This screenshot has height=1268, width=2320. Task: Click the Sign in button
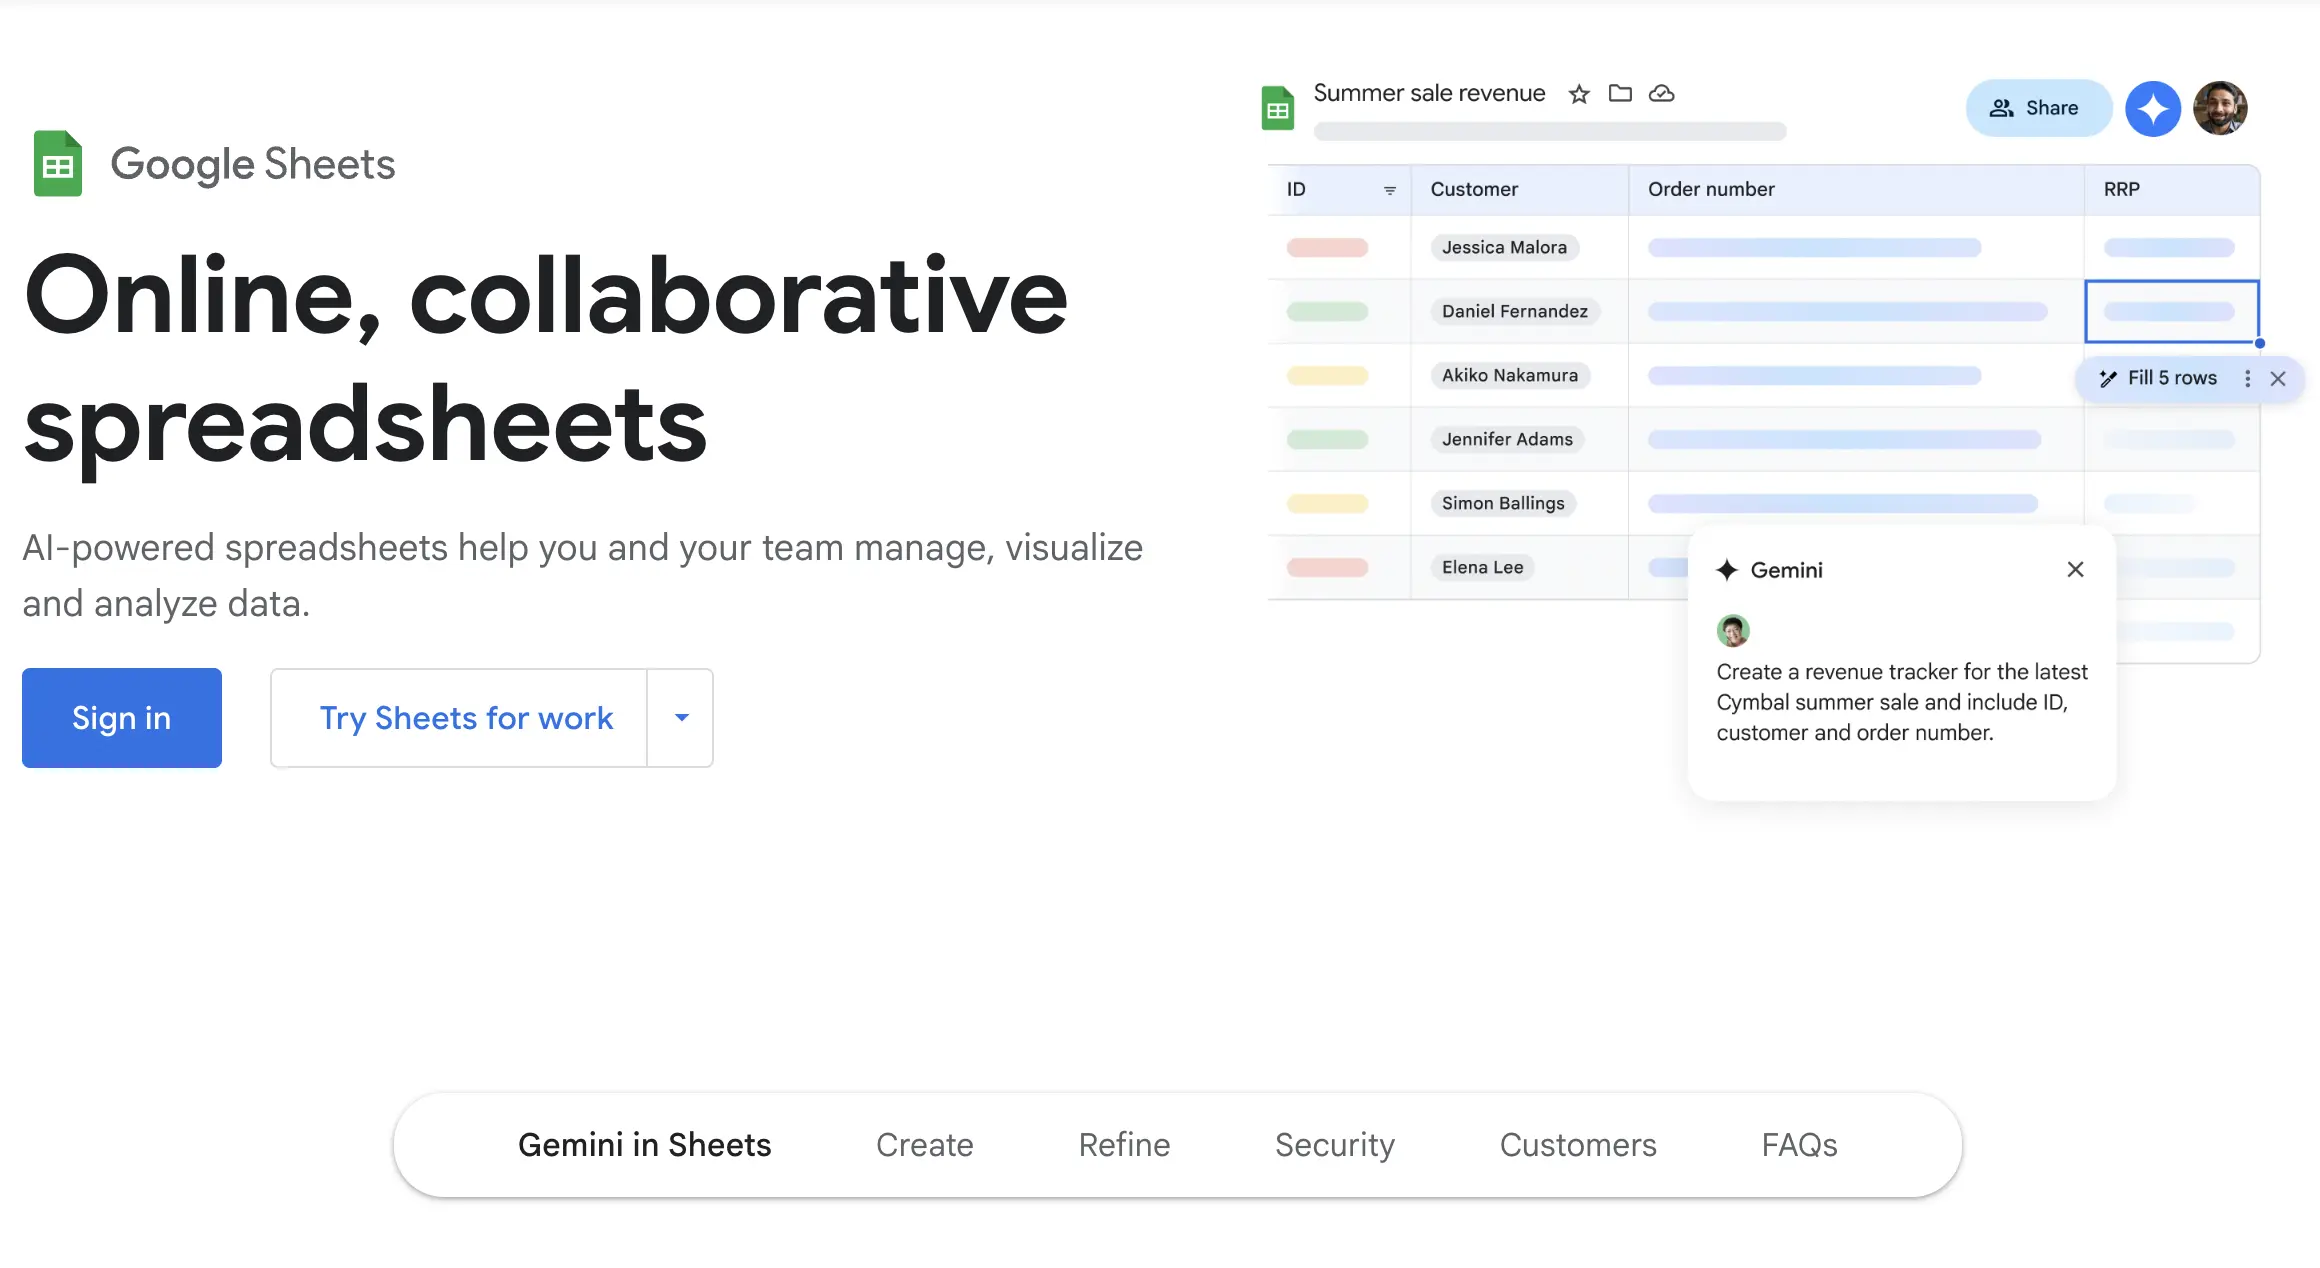click(x=122, y=718)
